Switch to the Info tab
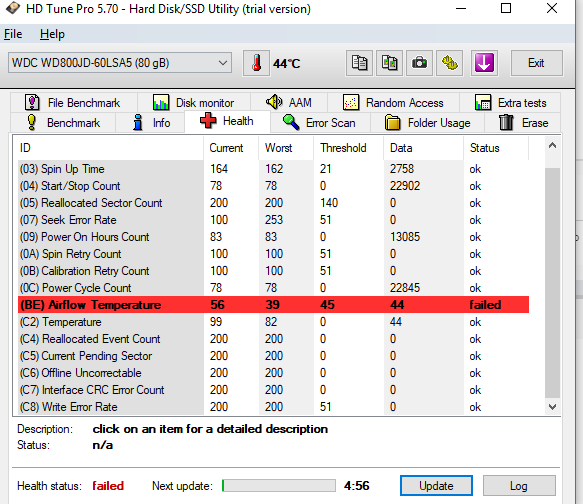 [x=150, y=123]
